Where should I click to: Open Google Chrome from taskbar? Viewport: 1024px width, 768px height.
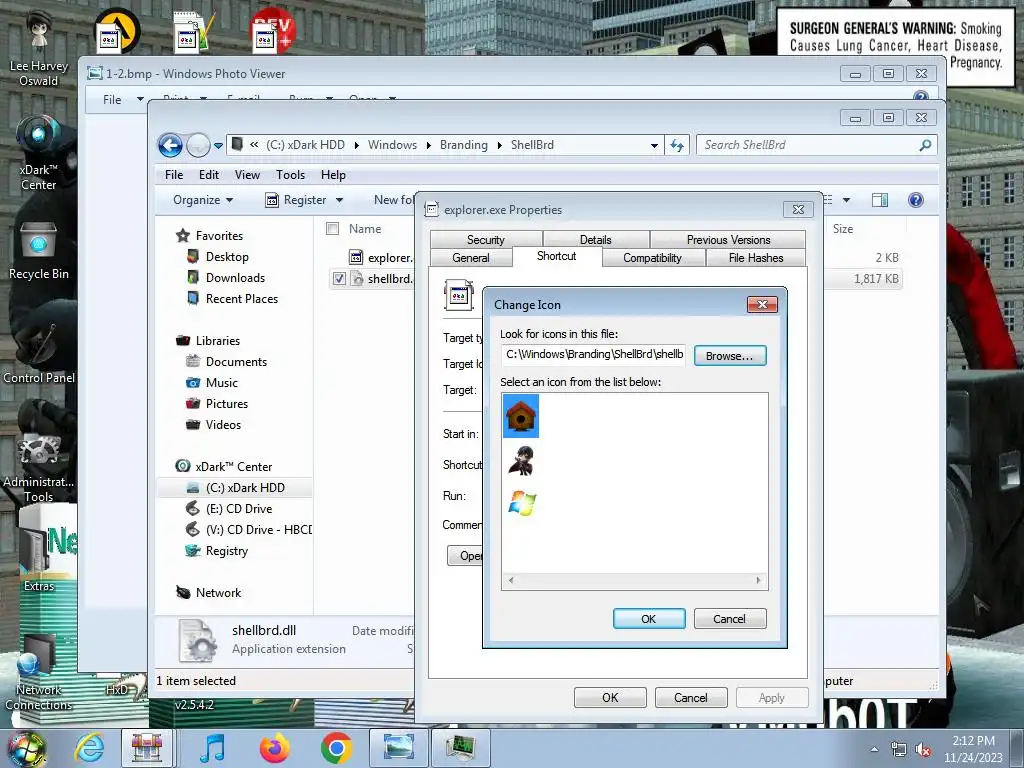pos(336,748)
